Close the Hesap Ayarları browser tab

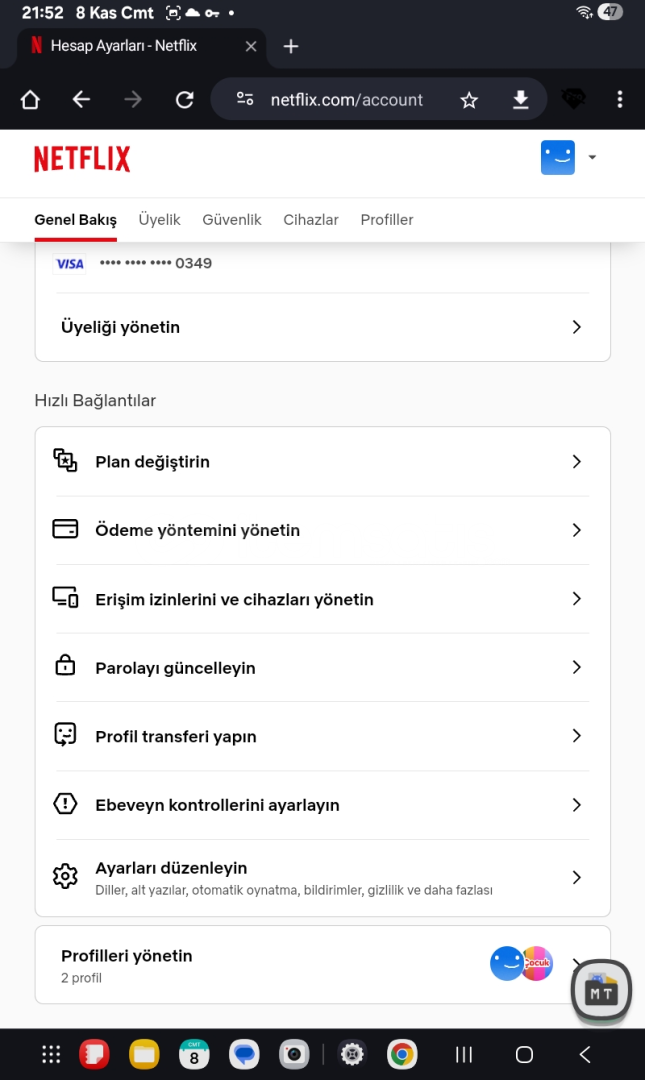click(251, 46)
